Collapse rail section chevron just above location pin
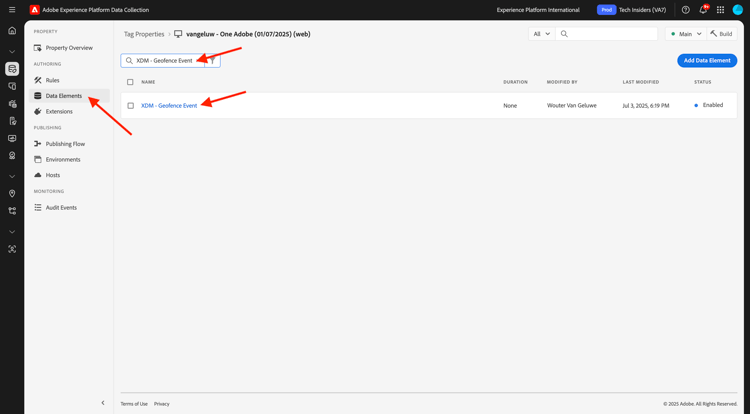The height and width of the screenshot is (414, 750). pos(12,176)
